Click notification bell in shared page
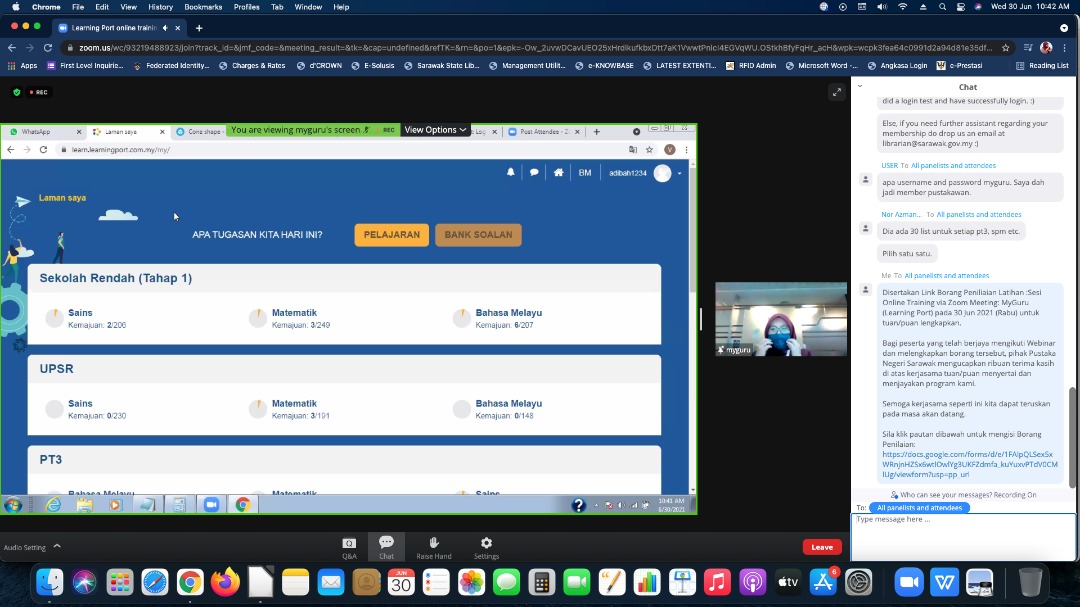Screen dimensions: 1080x607 coord(510,172)
